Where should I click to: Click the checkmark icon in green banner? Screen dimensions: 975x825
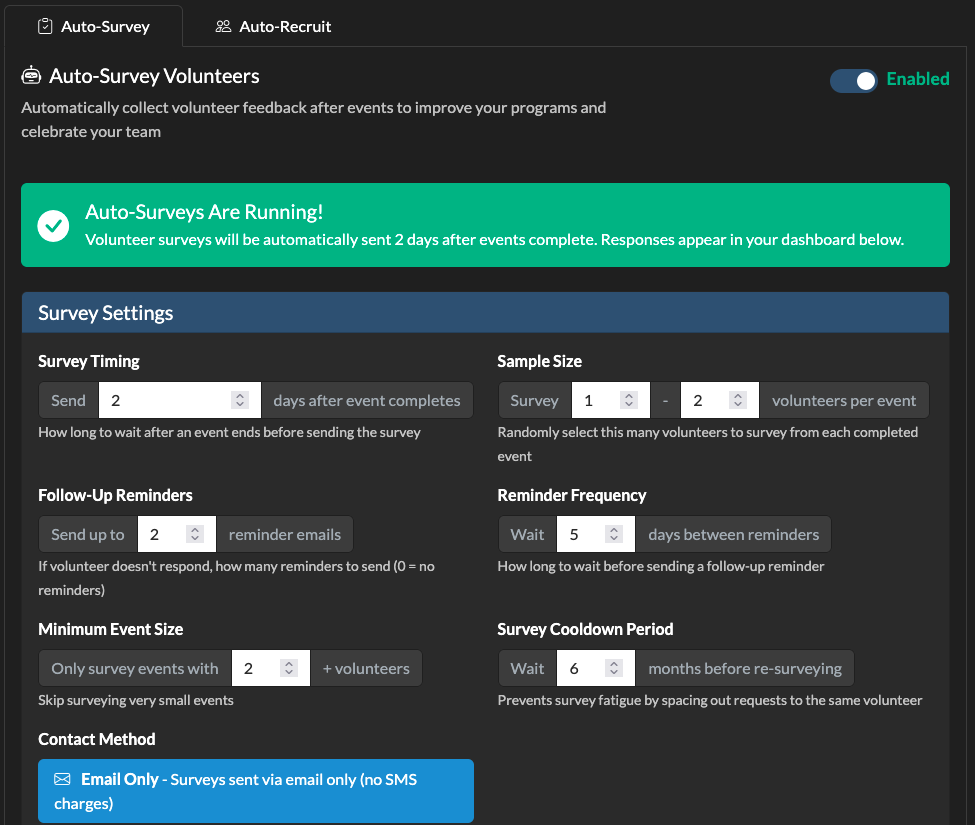(x=53, y=226)
